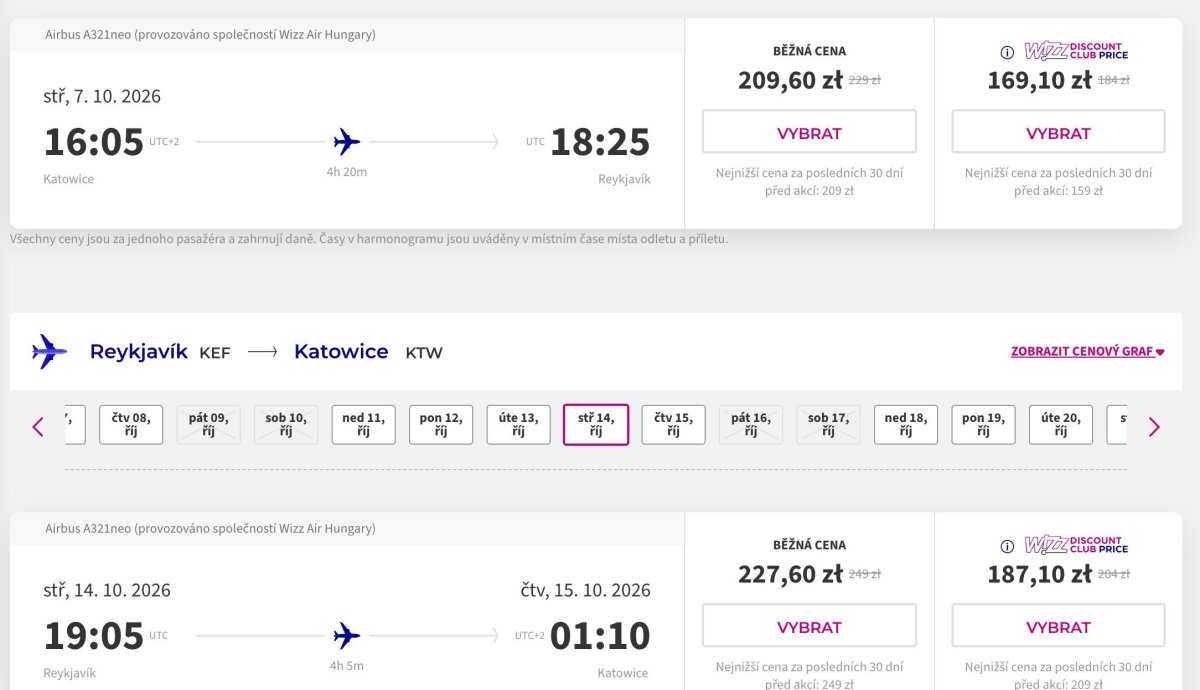Viewport: 1200px width, 690px height.
Task: Select regular price 209,60 zł with Vybrat
Action: tap(809, 132)
